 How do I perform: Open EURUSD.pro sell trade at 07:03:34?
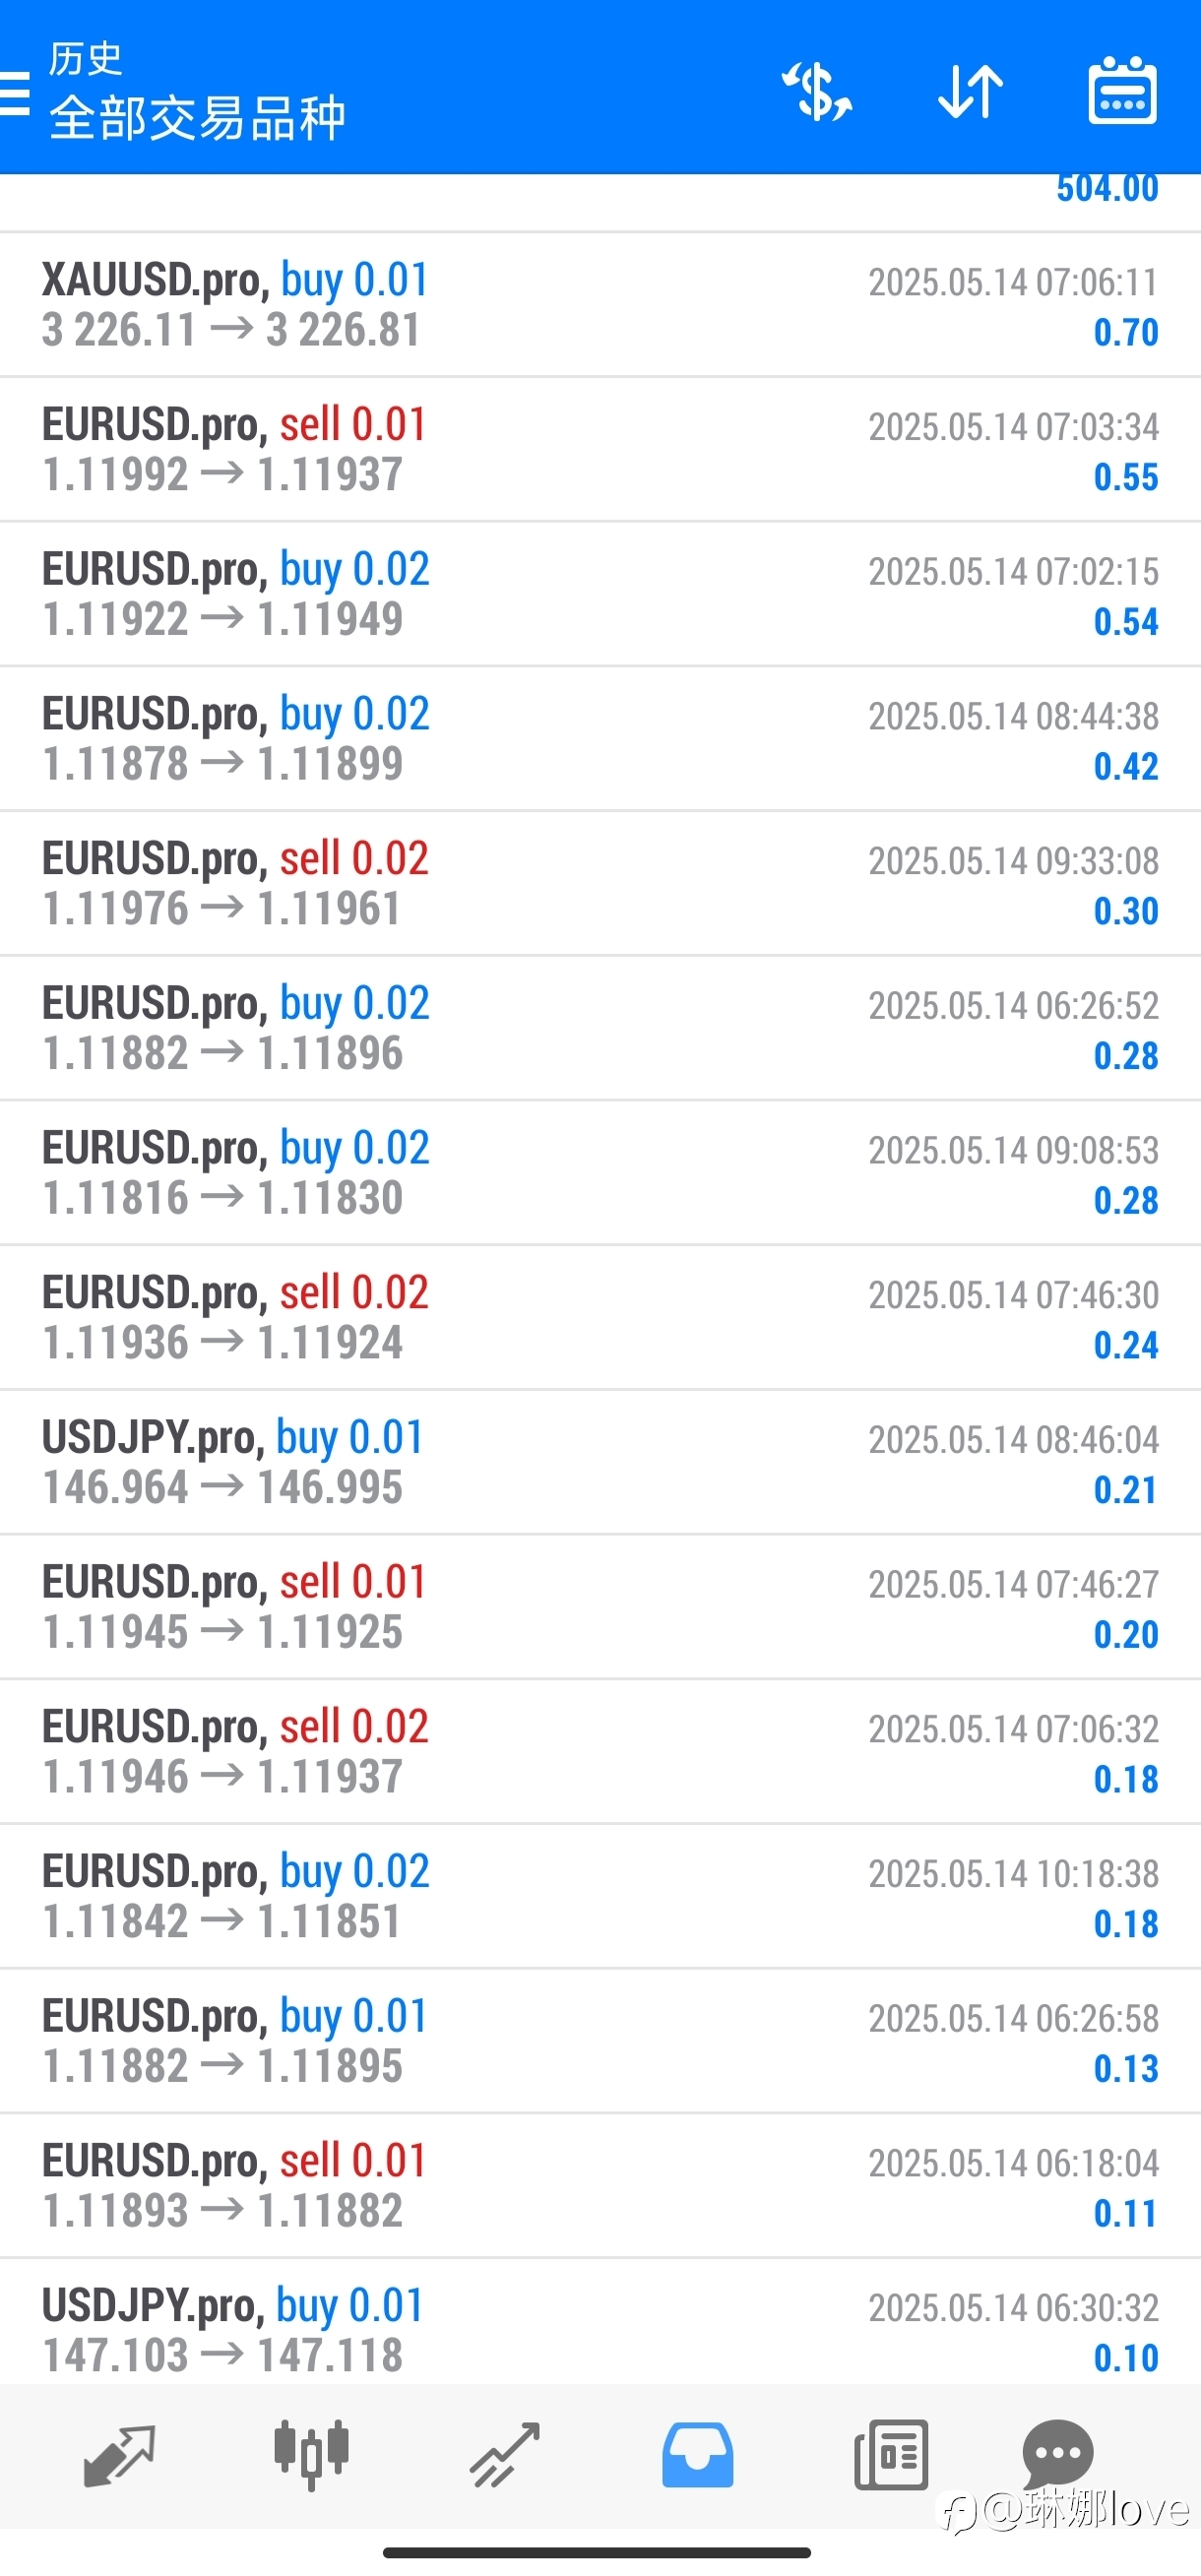(600, 450)
